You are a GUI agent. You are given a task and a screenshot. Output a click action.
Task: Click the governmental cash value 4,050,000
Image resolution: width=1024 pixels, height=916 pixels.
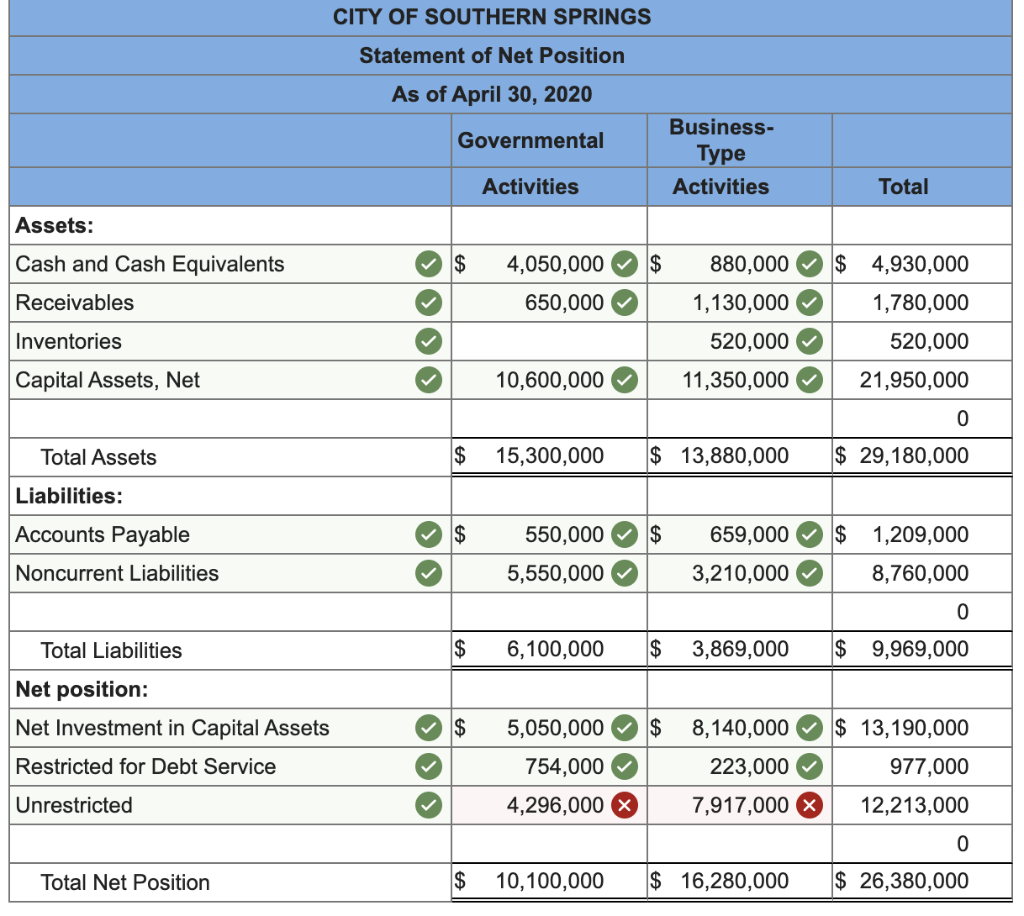pyautogui.click(x=555, y=264)
